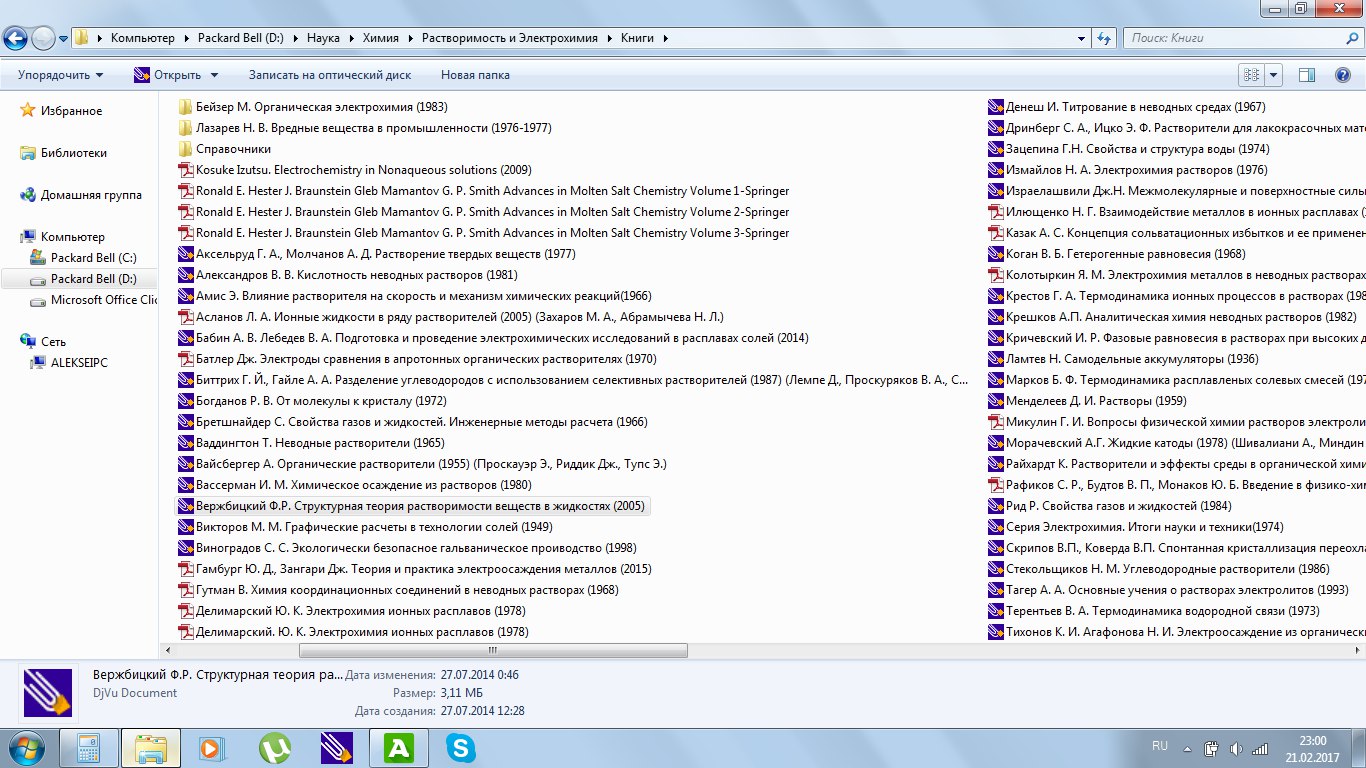Image resolution: width=1366 pixels, height=768 pixels.
Task: Open the Help question mark icon
Action: [x=1343, y=75]
